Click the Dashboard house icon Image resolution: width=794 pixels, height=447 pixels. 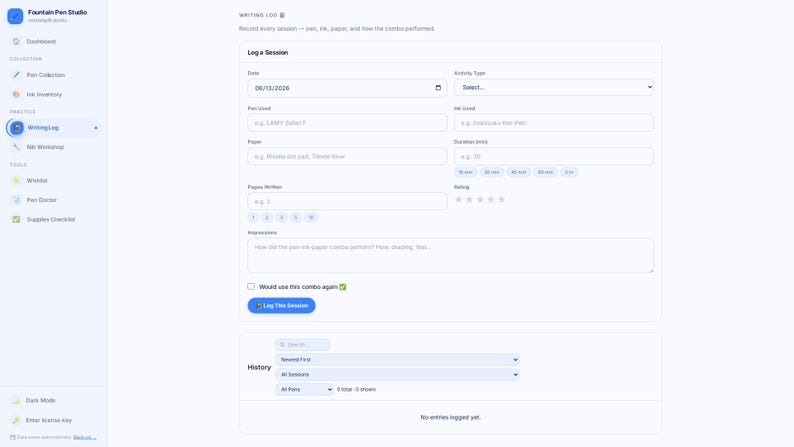pyautogui.click(x=16, y=42)
